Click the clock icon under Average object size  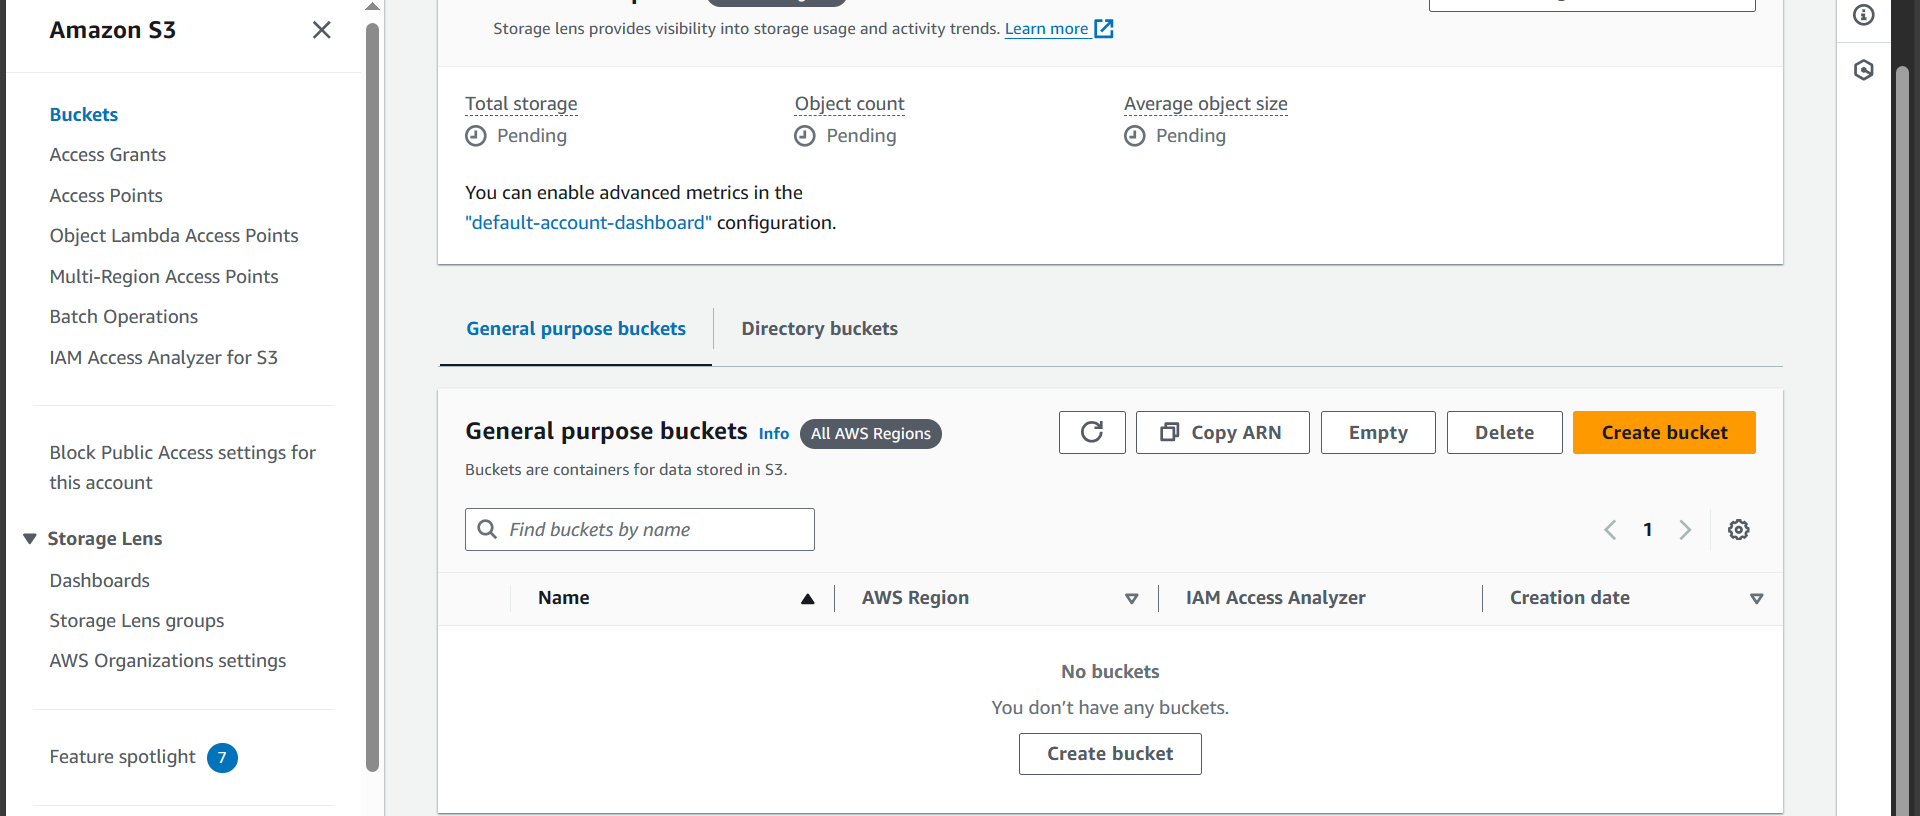1135,136
